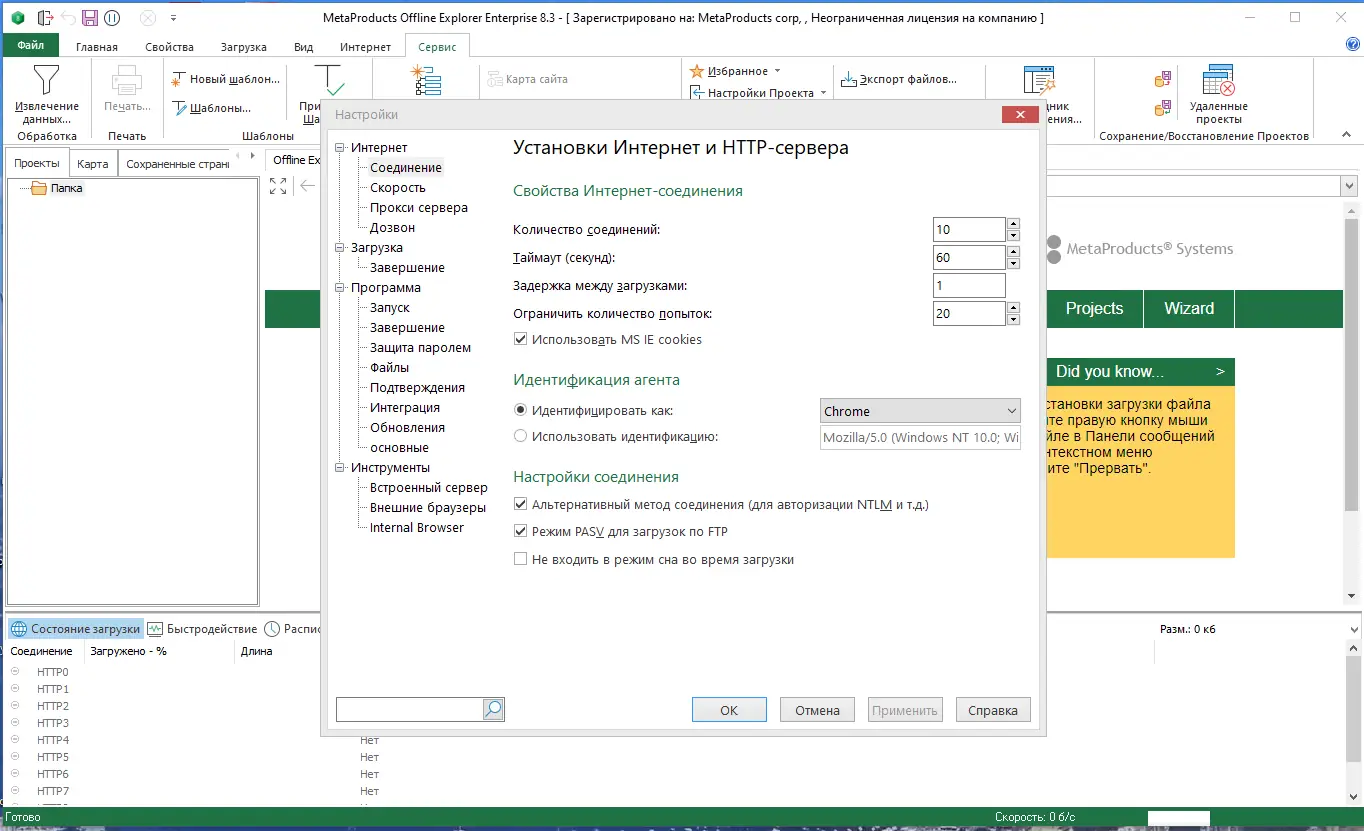Viewport: 1364px width, 831px height.
Task: Click the apply template checkmark icon
Action: 329,80
